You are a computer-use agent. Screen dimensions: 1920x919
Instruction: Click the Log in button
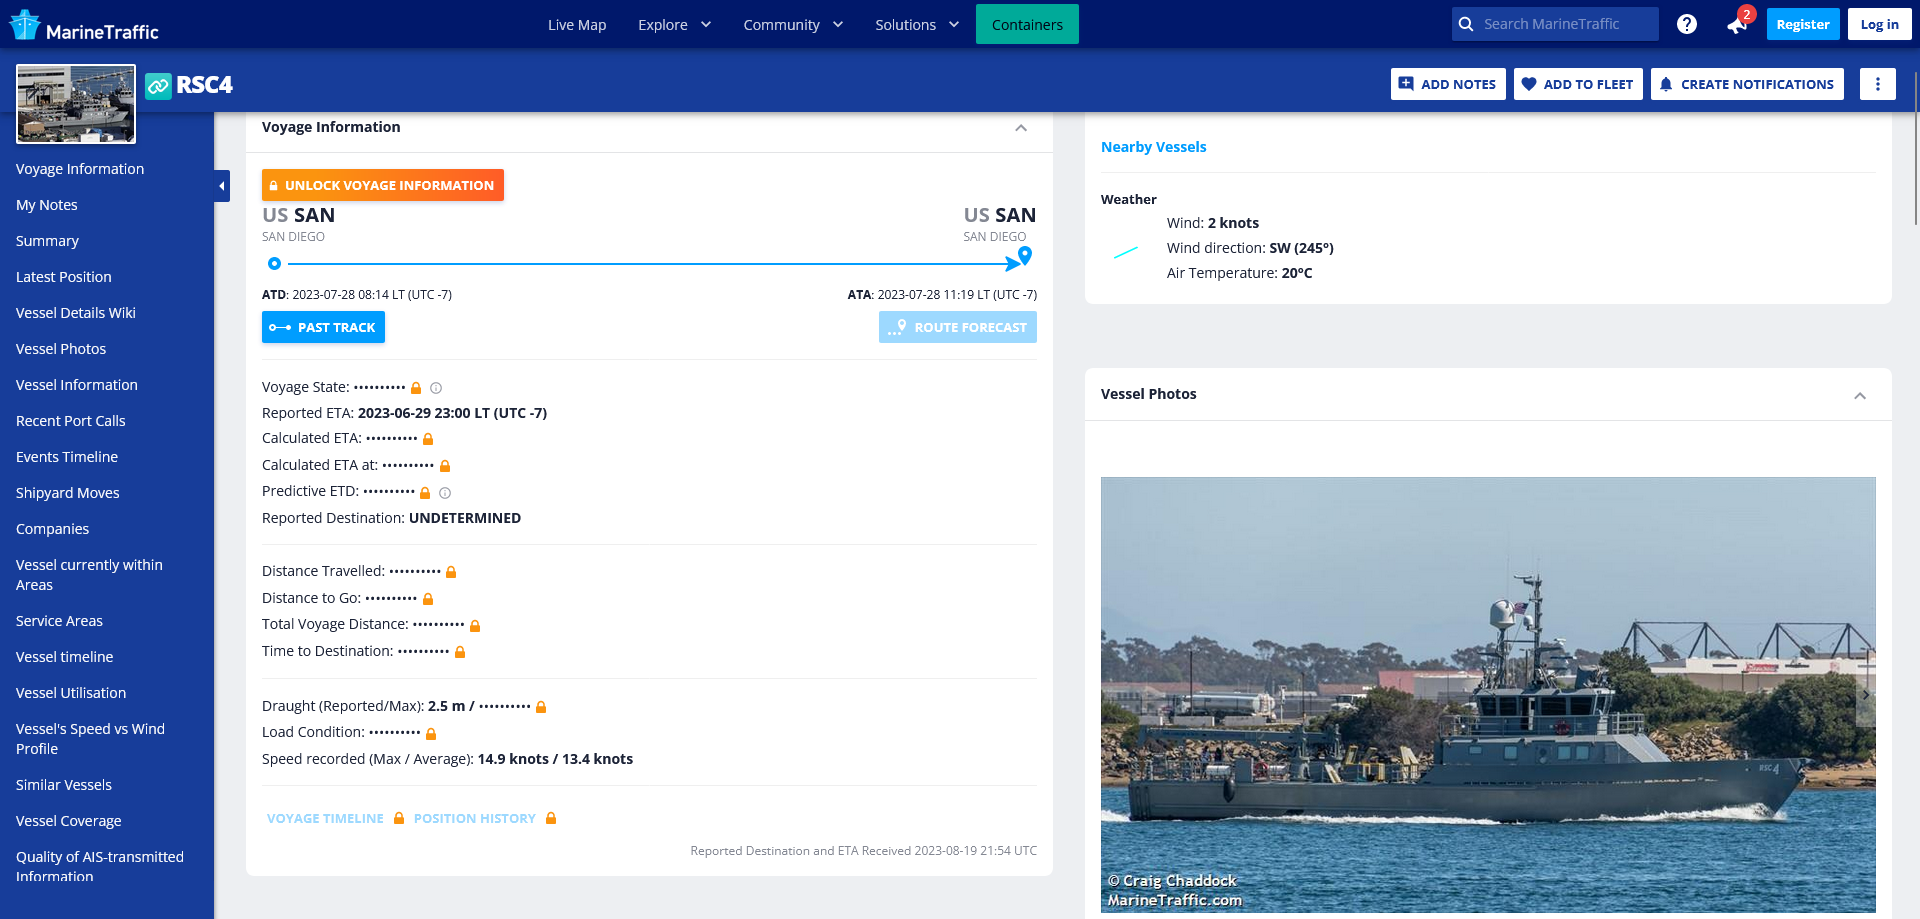[1880, 24]
